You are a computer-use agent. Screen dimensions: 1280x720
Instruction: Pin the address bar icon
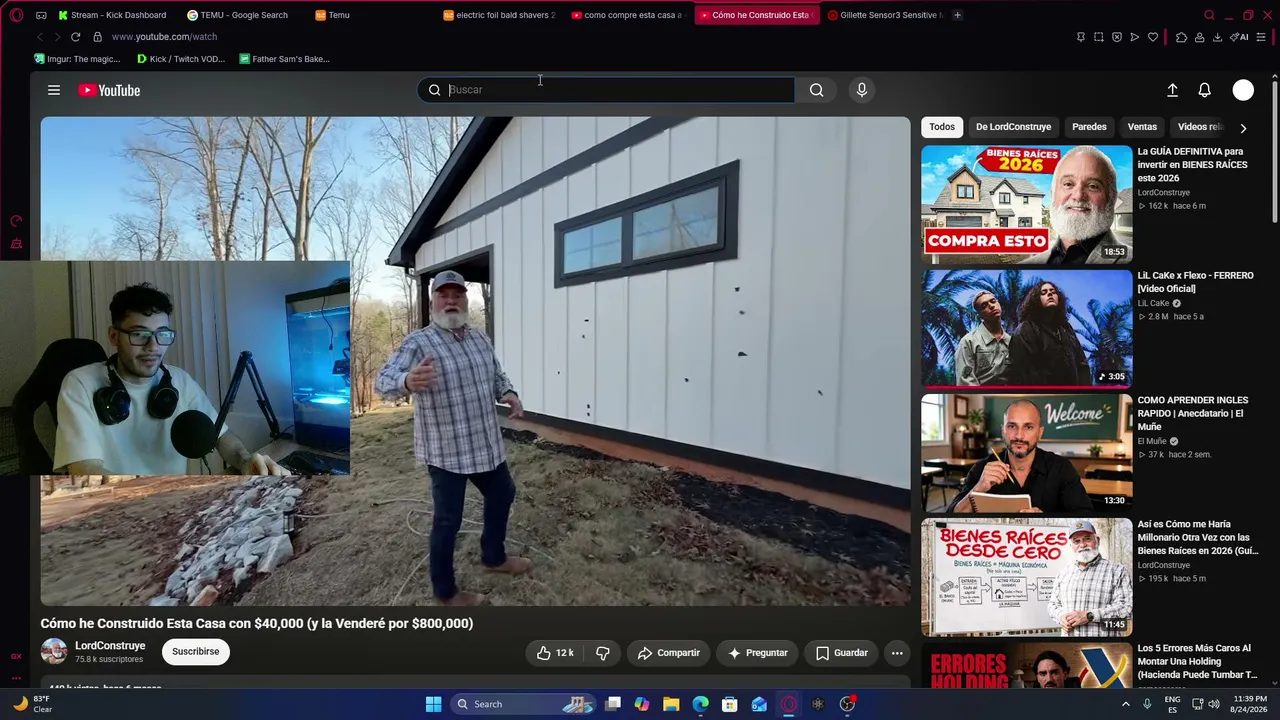tap(1081, 37)
